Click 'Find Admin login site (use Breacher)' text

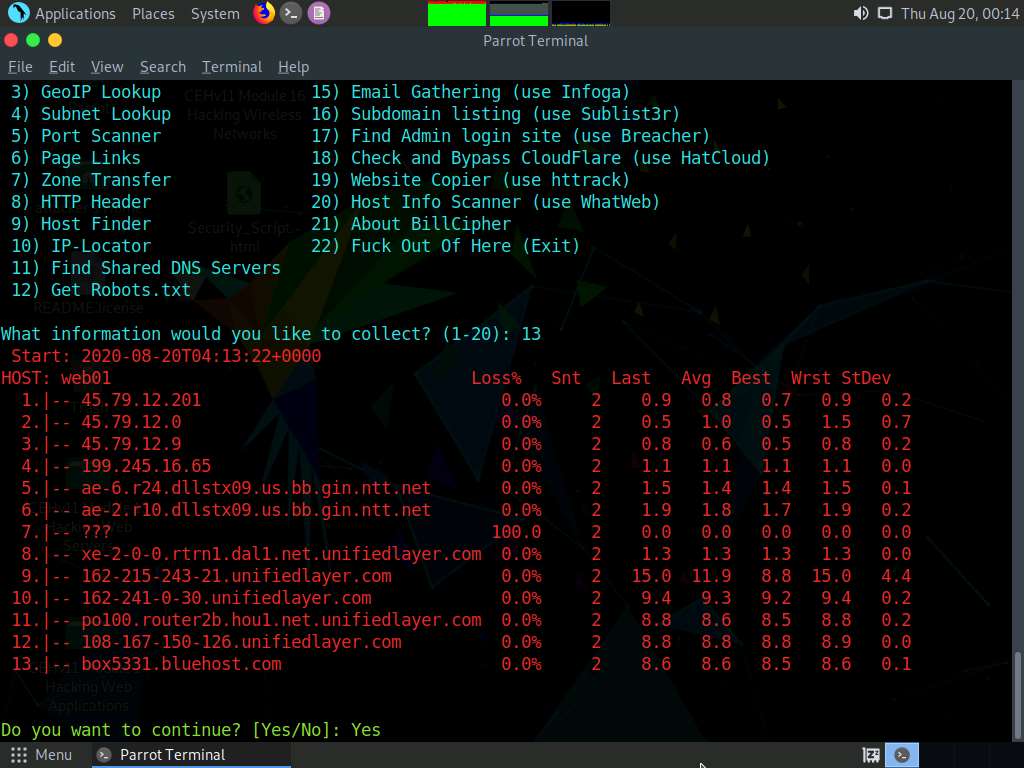pyautogui.click(x=530, y=136)
